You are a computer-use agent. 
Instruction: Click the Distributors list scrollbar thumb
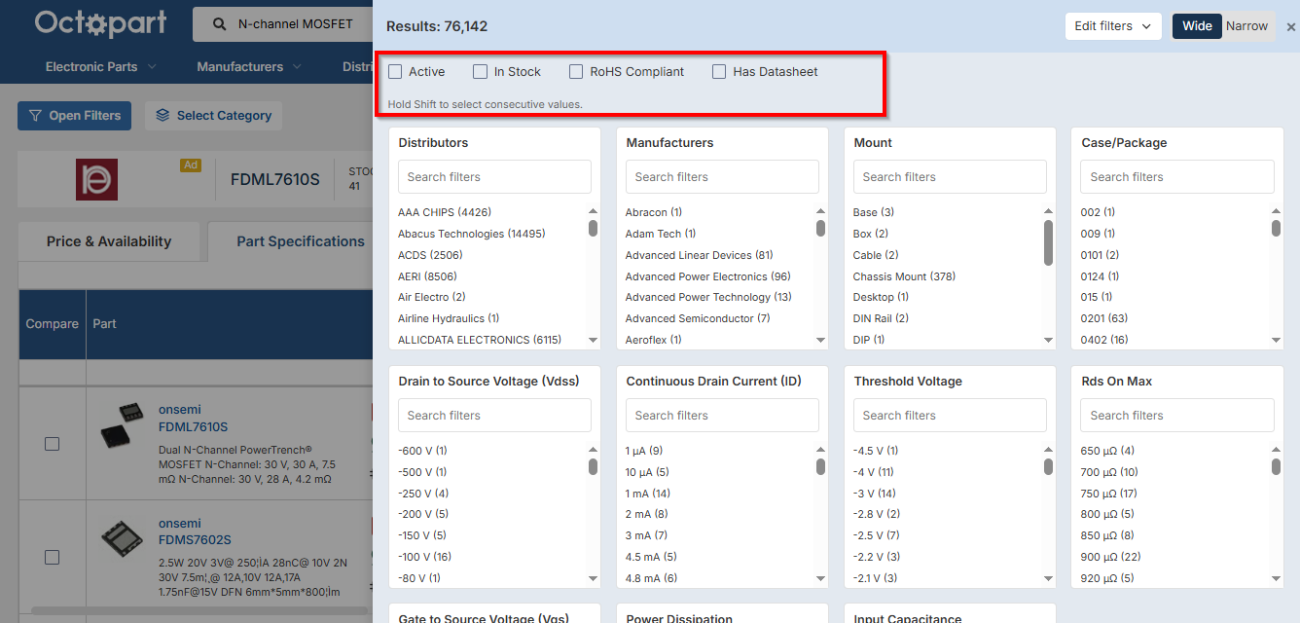click(x=593, y=228)
